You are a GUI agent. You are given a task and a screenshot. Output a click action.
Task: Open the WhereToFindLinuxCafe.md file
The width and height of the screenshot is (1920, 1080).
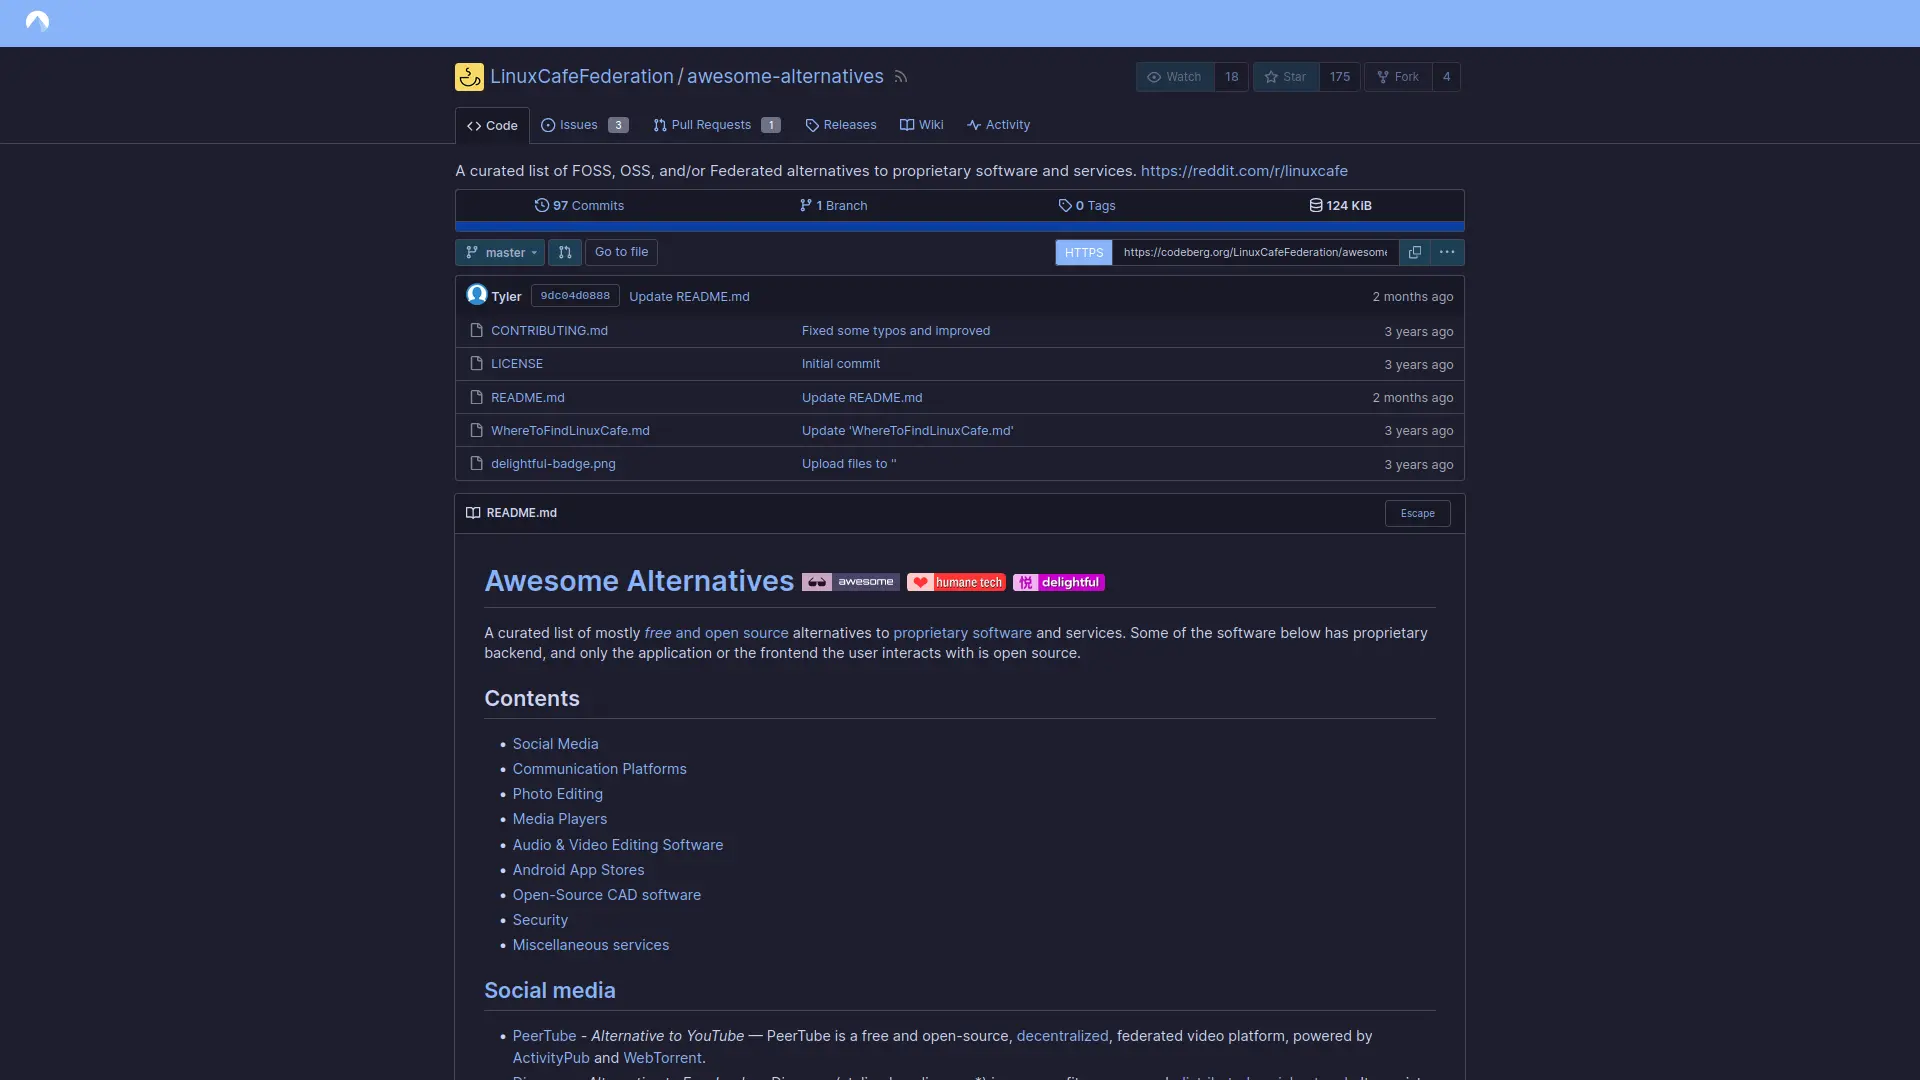click(x=570, y=431)
